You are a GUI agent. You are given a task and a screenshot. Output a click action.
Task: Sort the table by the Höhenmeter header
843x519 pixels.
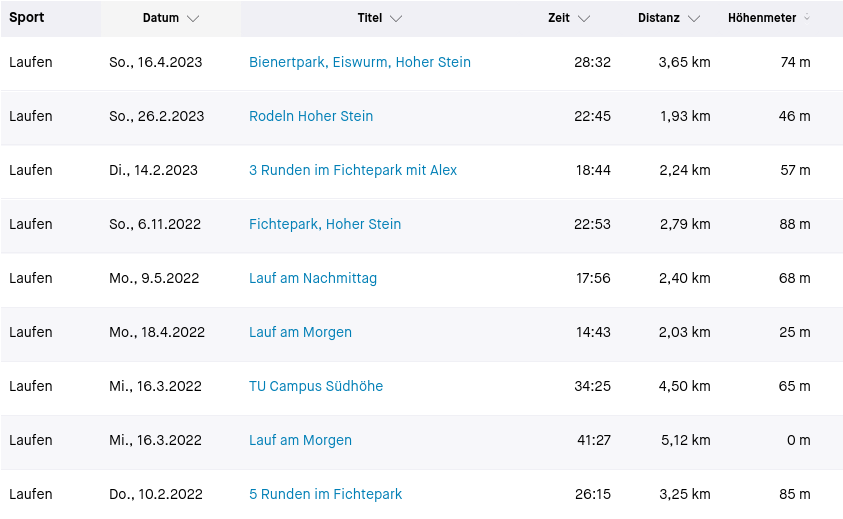click(762, 19)
